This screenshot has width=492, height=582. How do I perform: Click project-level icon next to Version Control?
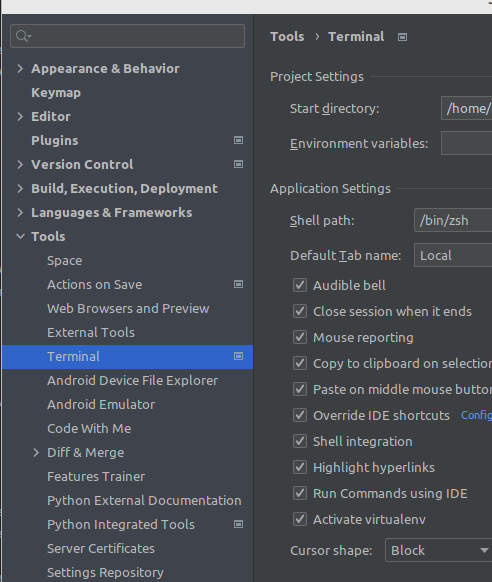[x=238, y=164]
